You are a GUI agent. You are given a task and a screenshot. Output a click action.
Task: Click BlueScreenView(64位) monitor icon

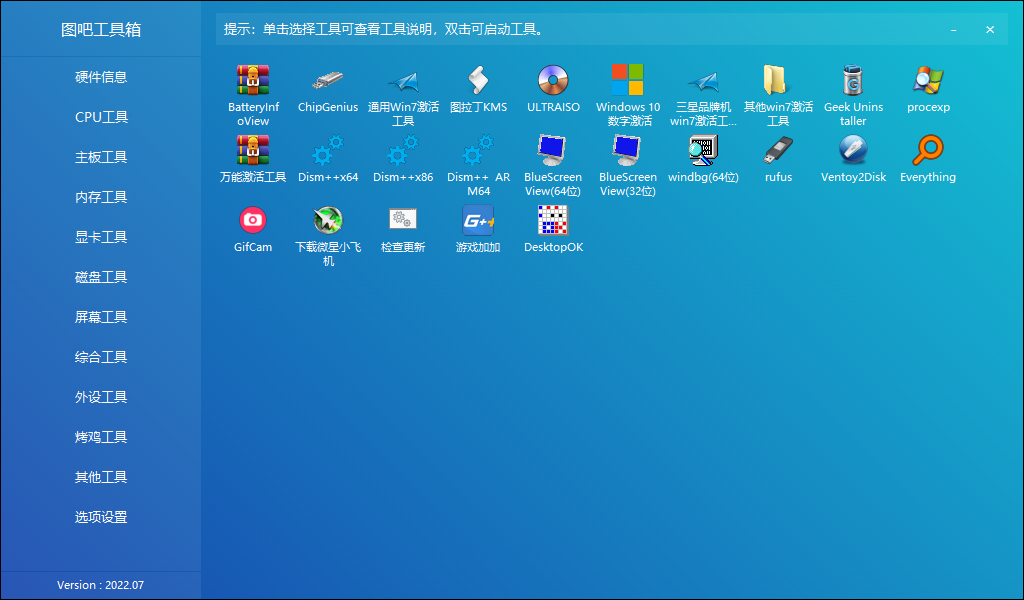(553, 151)
